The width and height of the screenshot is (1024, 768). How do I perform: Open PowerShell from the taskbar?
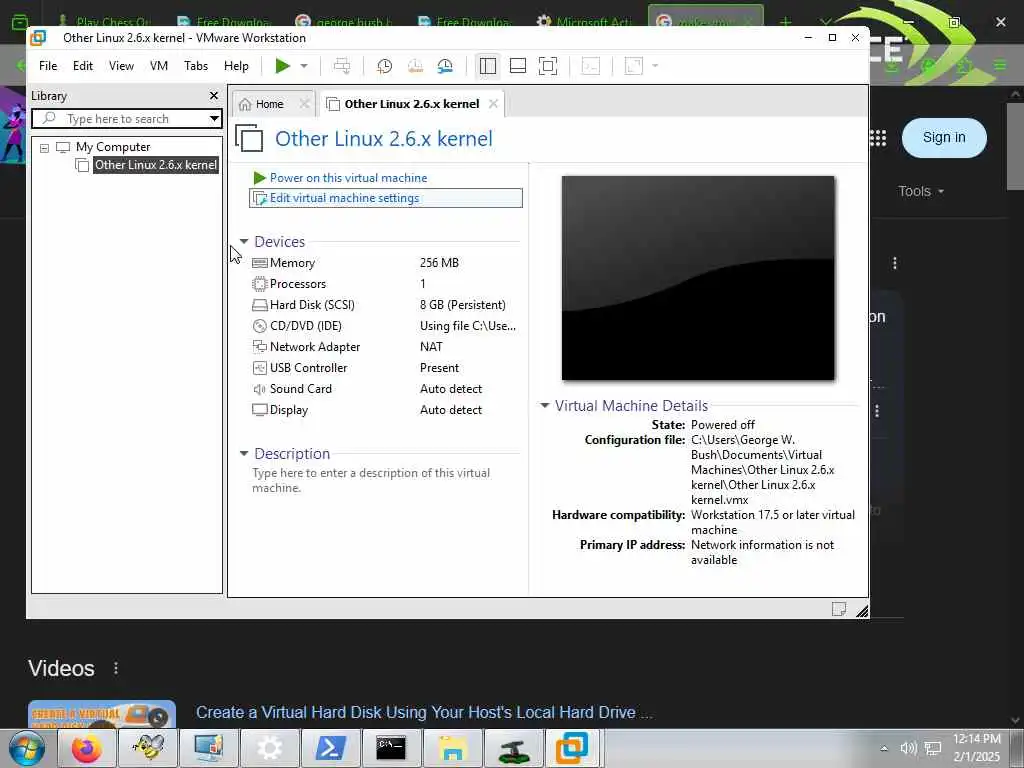330,748
